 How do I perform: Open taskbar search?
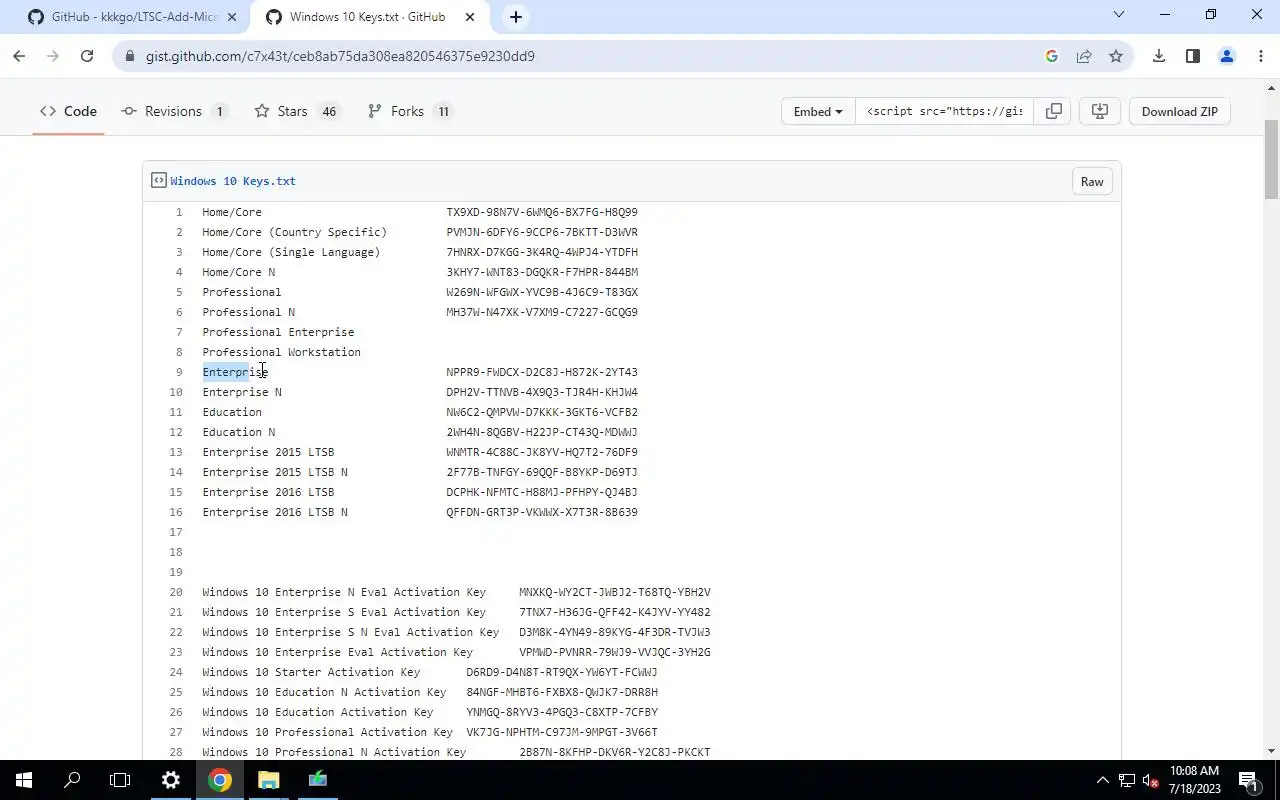(x=72, y=780)
